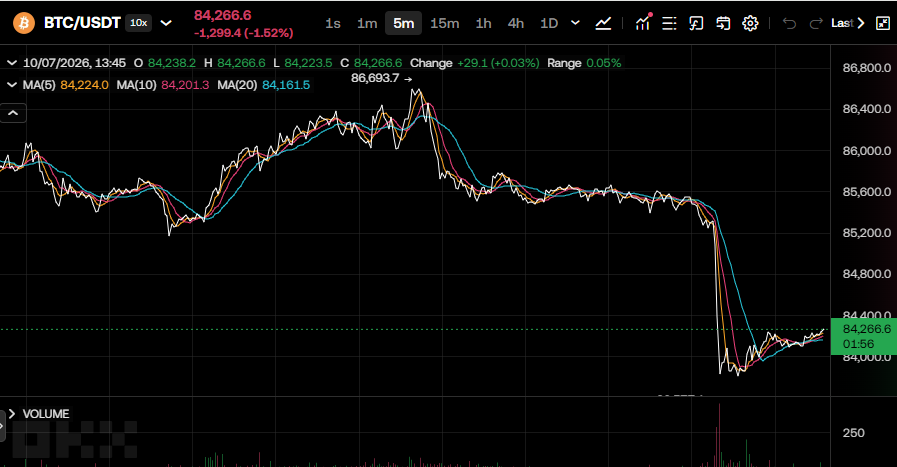Enter fullscreen chart mode

point(883,23)
